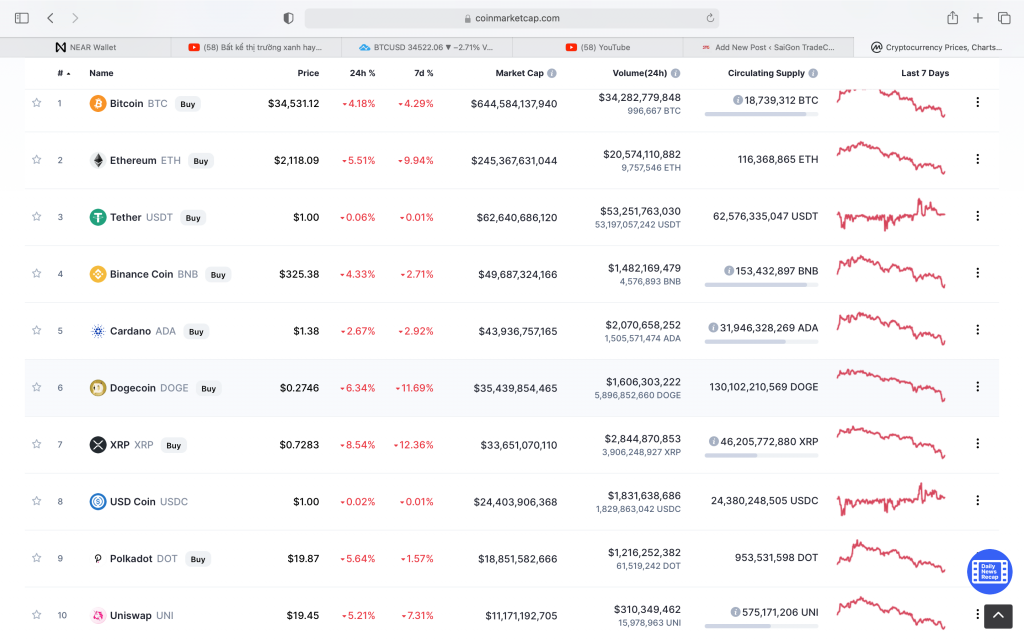Open the Uniswap coin name link
This screenshot has height=640, width=1024.
coord(130,615)
